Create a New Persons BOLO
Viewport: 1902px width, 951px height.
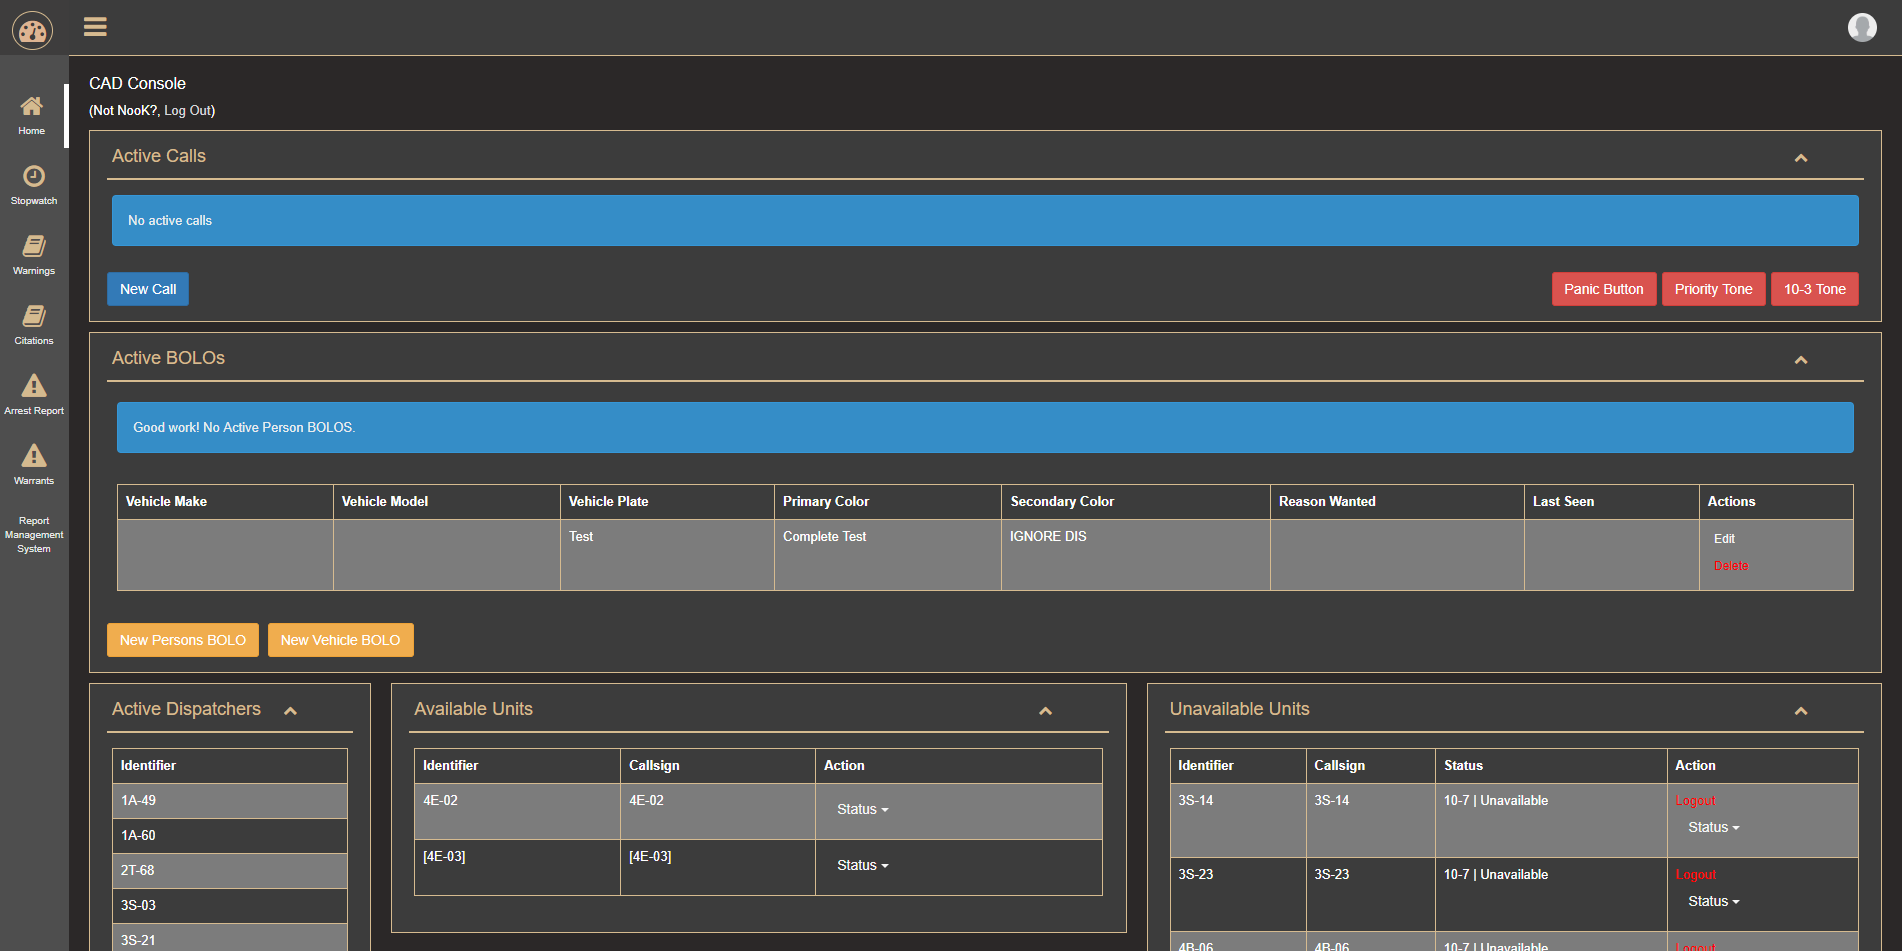[183, 640]
